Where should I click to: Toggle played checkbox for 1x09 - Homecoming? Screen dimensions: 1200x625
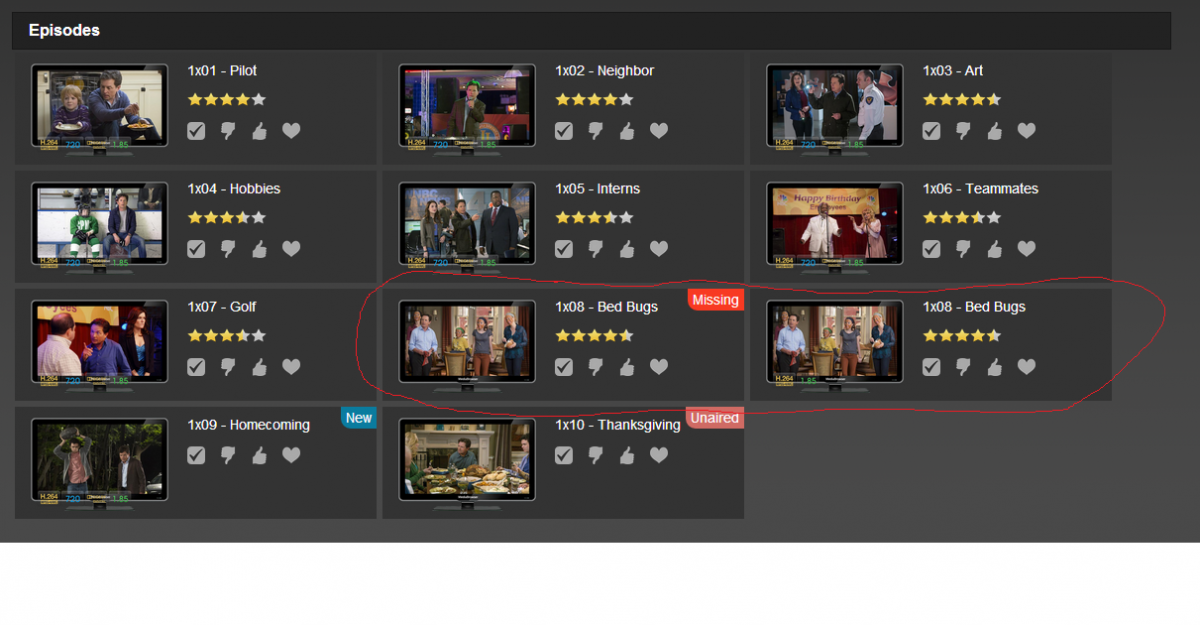pyautogui.click(x=196, y=455)
